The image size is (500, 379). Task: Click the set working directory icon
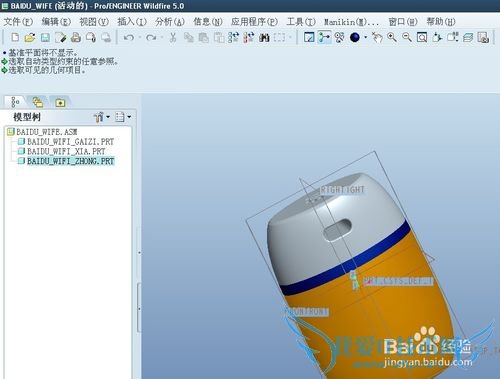[60, 37]
